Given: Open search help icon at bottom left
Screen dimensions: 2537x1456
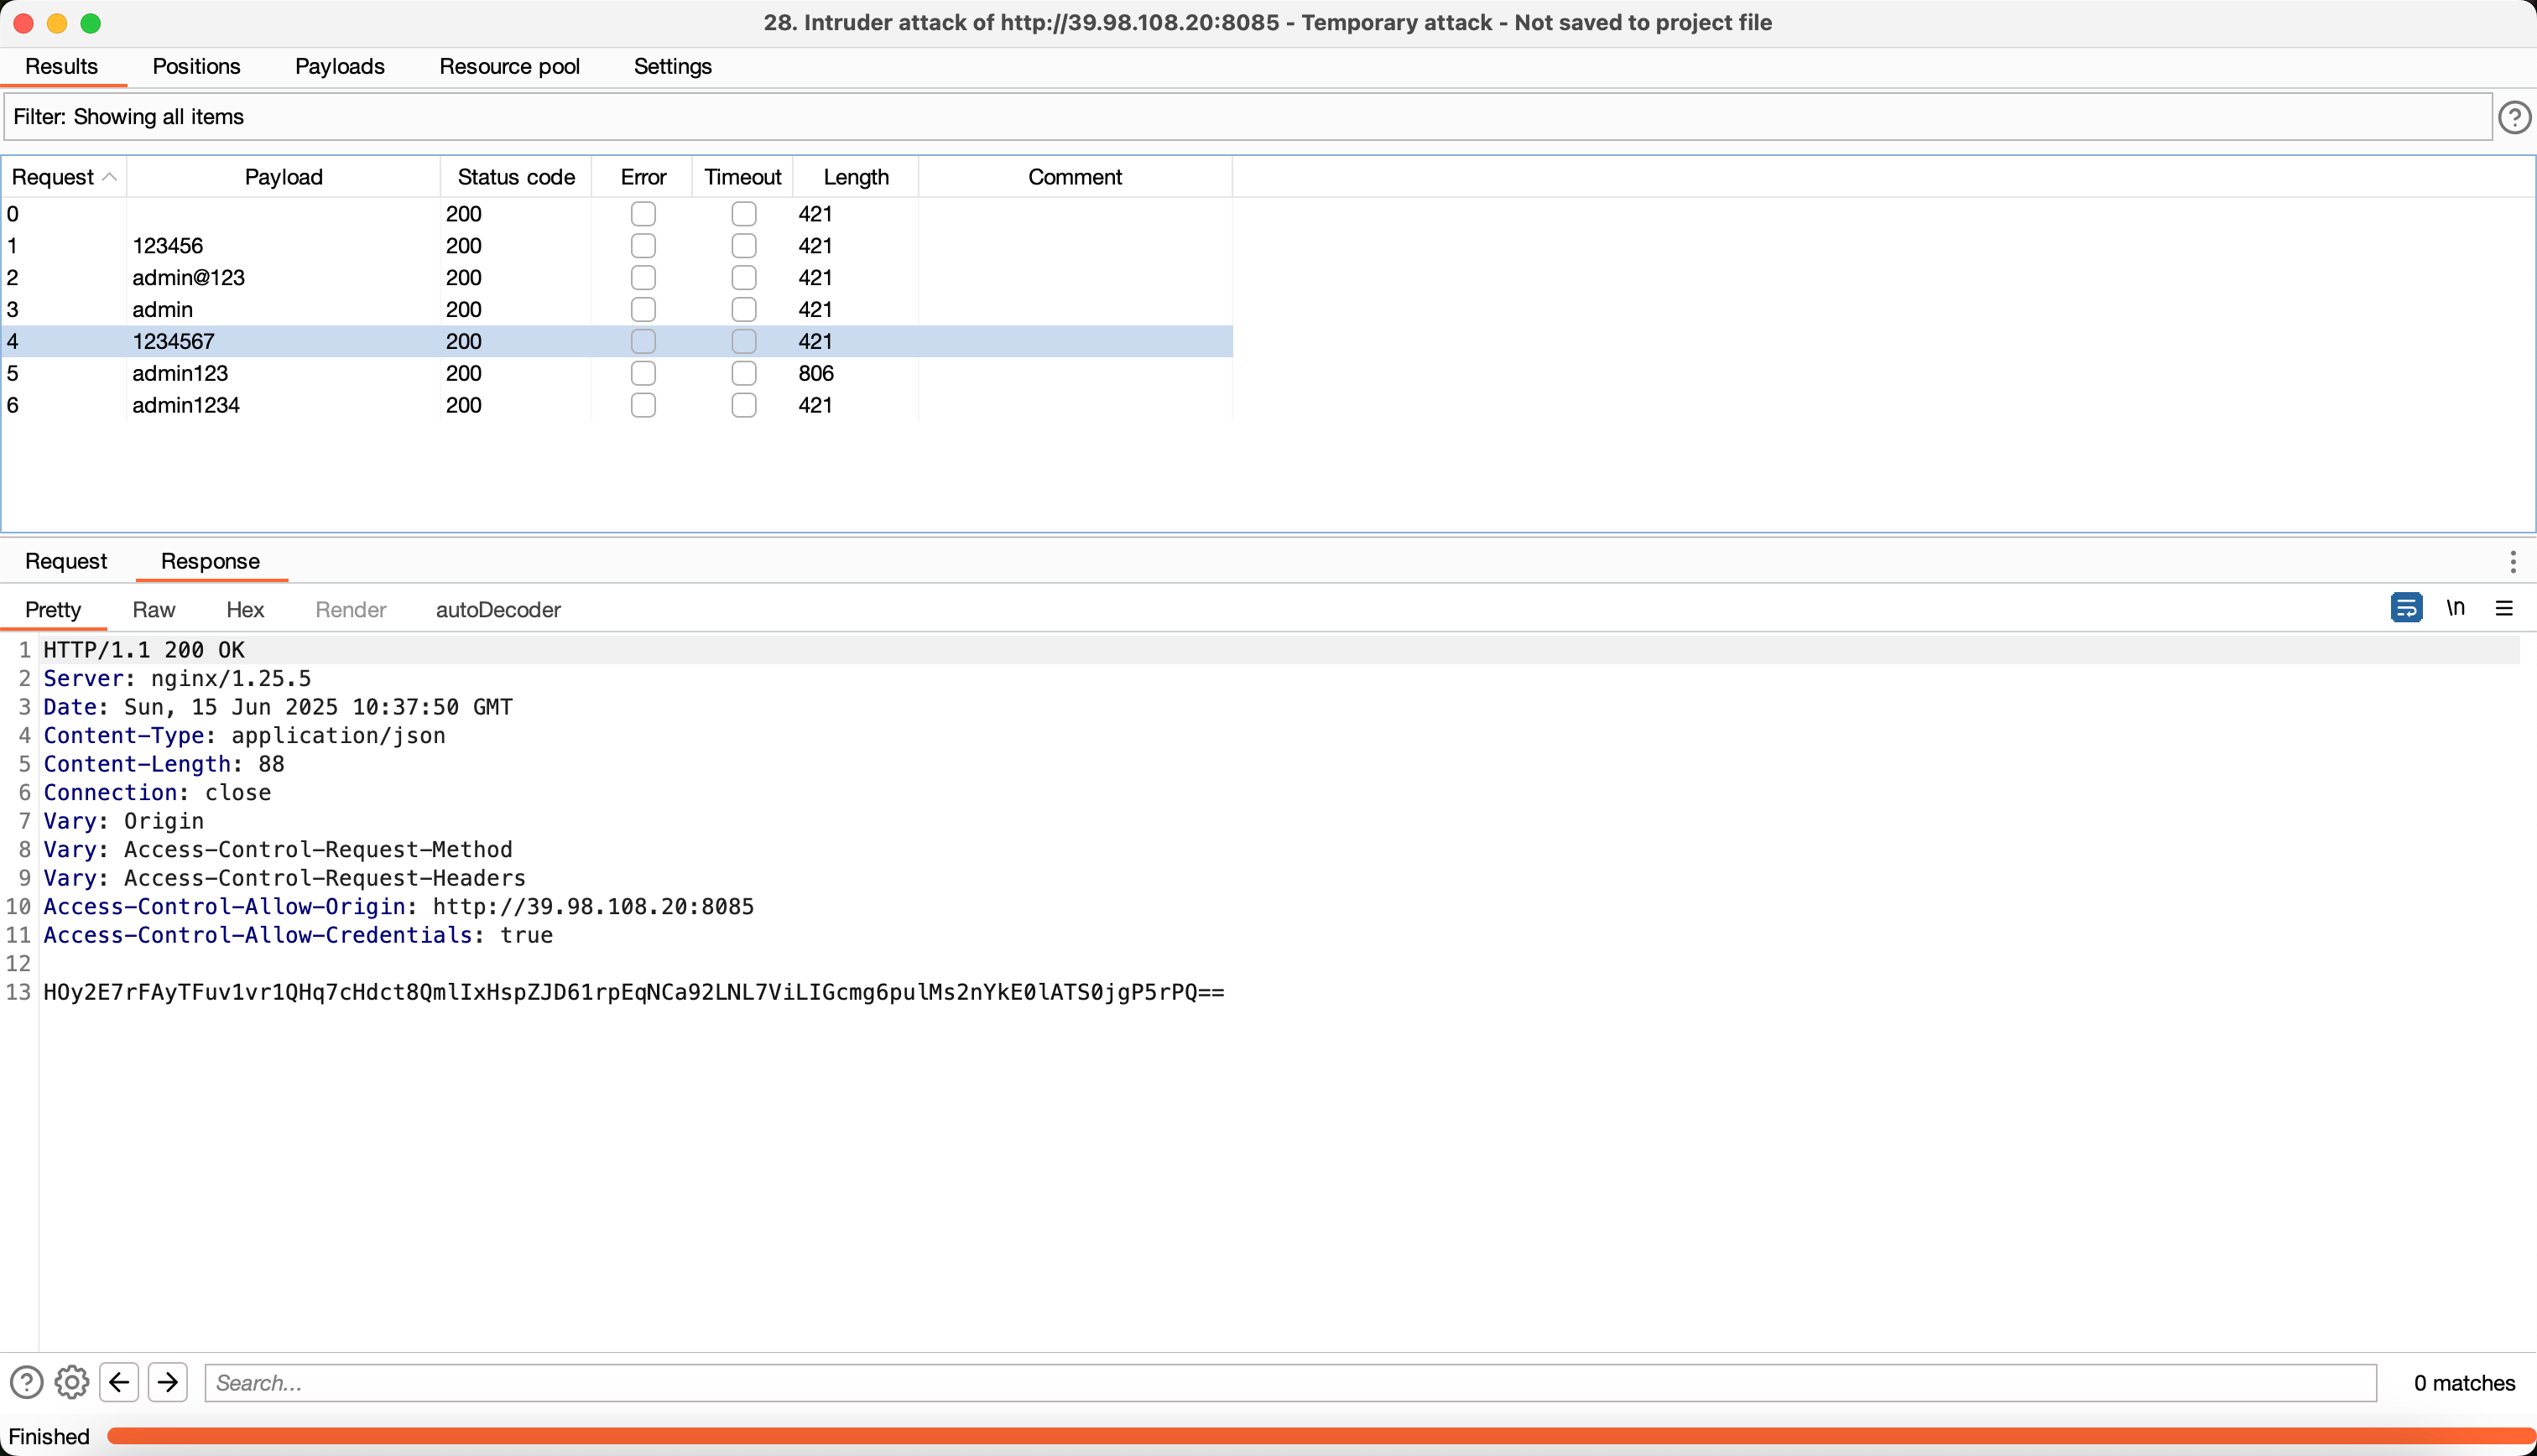Looking at the screenshot, I should click(x=26, y=1382).
